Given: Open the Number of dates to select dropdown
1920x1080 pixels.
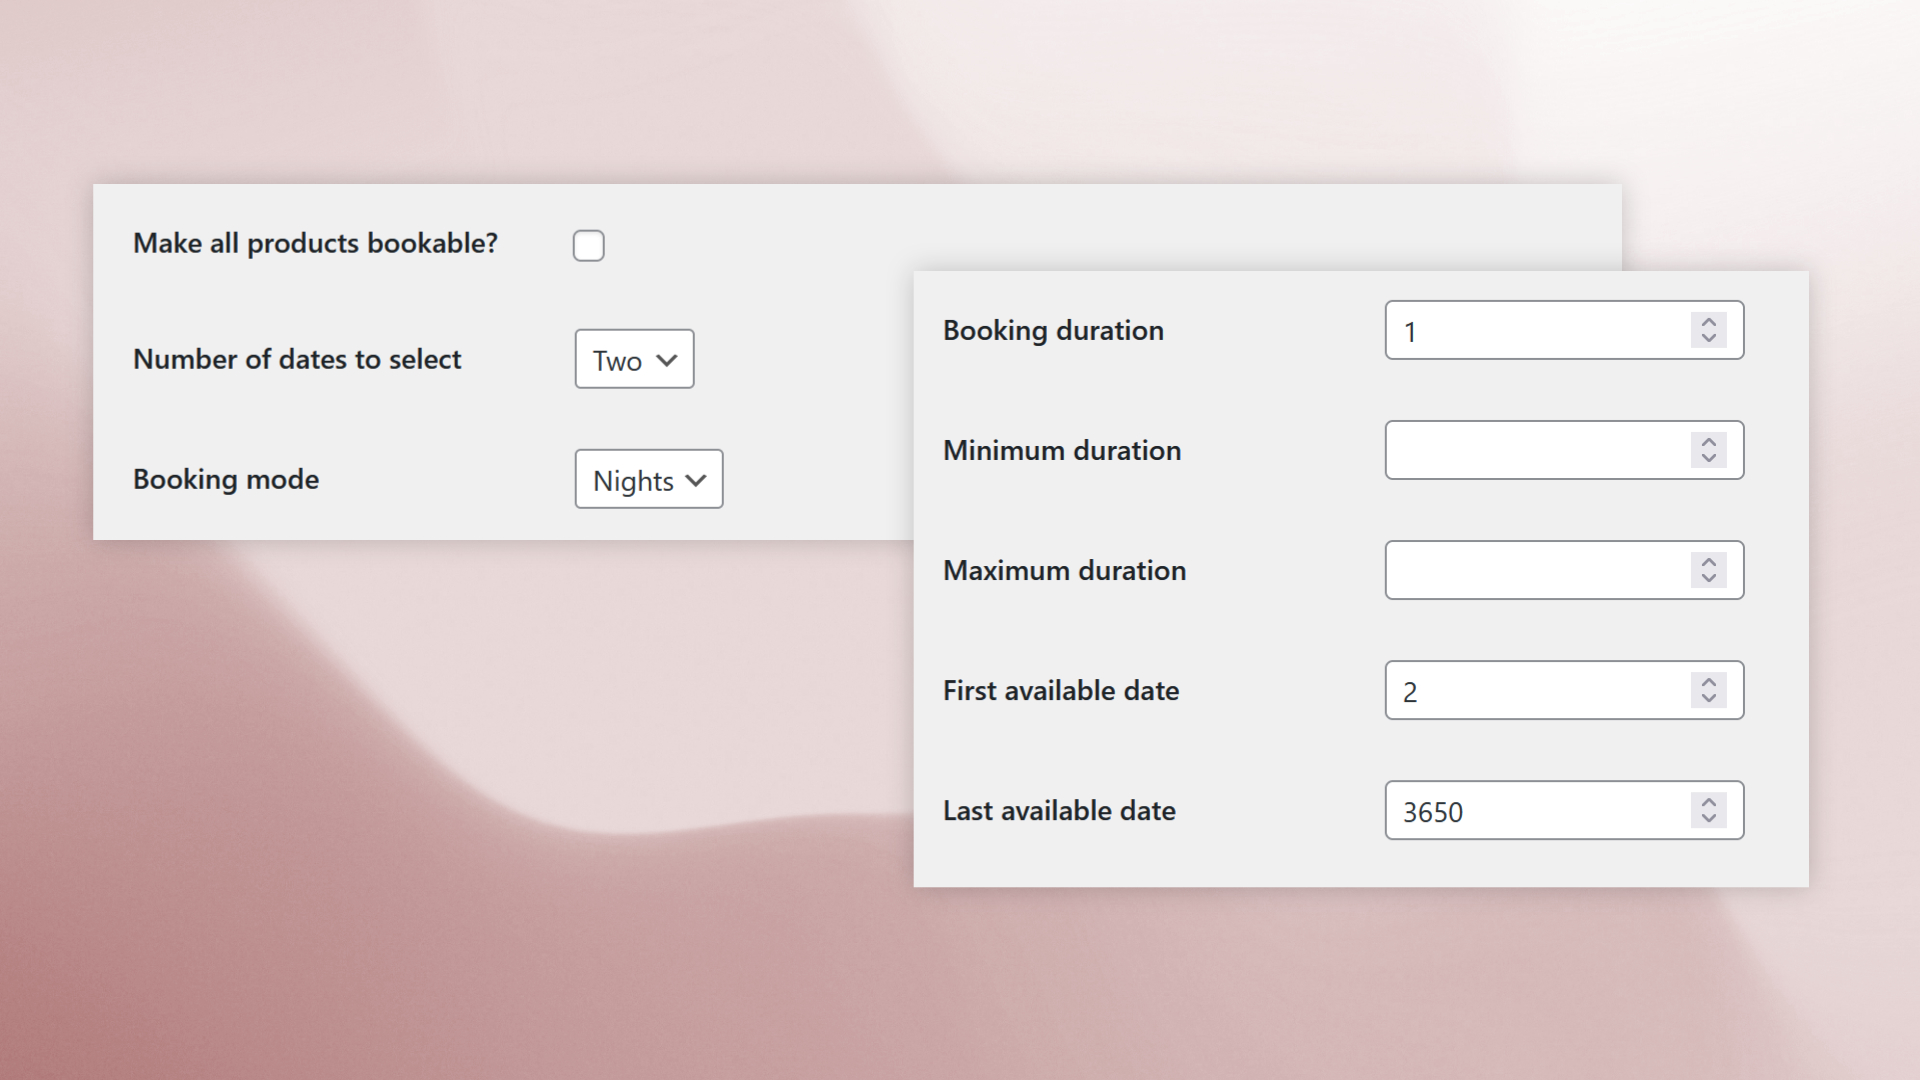Looking at the screenshot, I should coord(634,359).
